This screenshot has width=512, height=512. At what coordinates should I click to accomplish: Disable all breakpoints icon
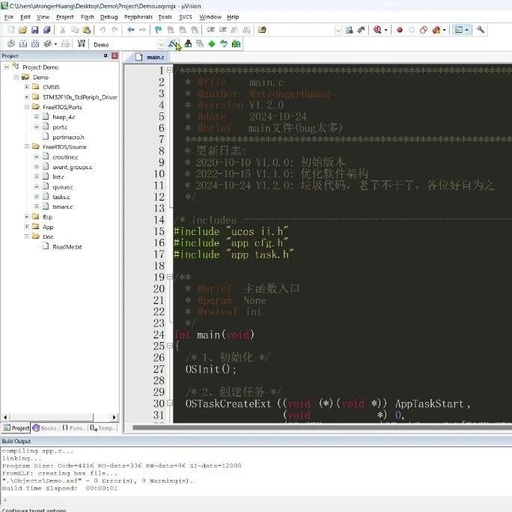424,30
